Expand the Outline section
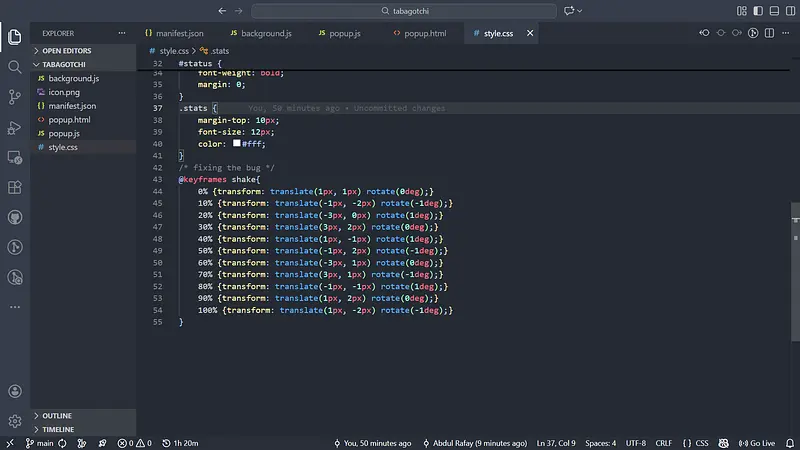Screen dimensions: 800x450 (x=56, y=415)
